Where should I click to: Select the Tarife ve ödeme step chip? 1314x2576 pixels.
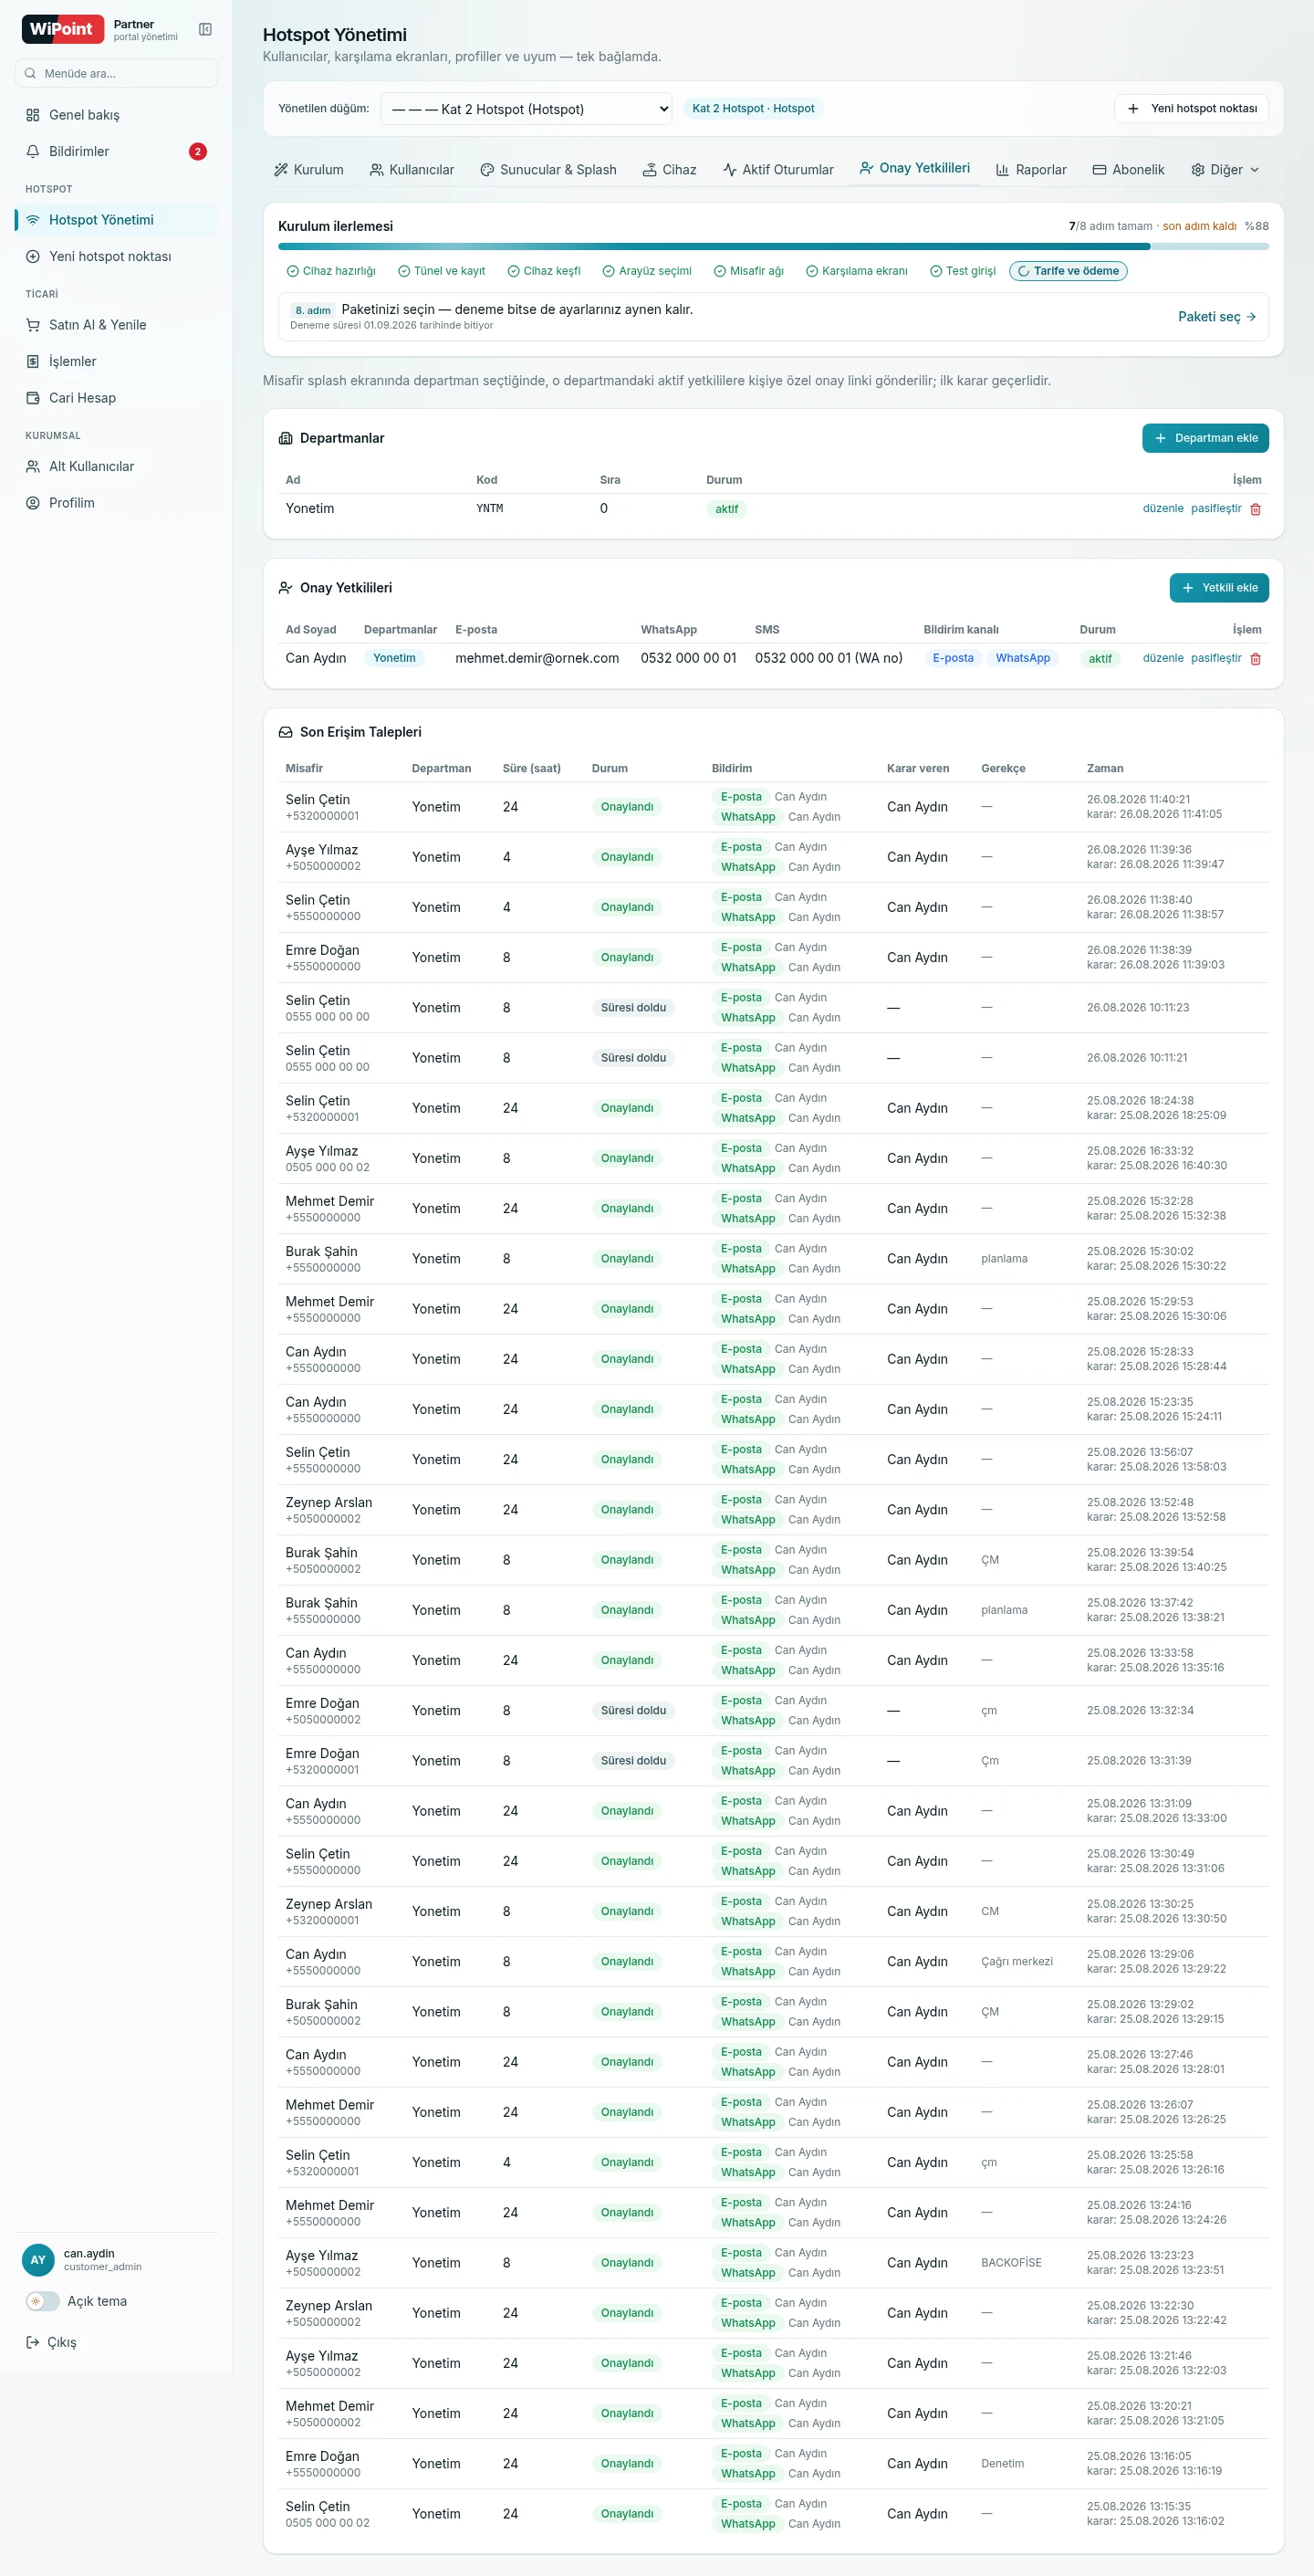click(1068, 271)
